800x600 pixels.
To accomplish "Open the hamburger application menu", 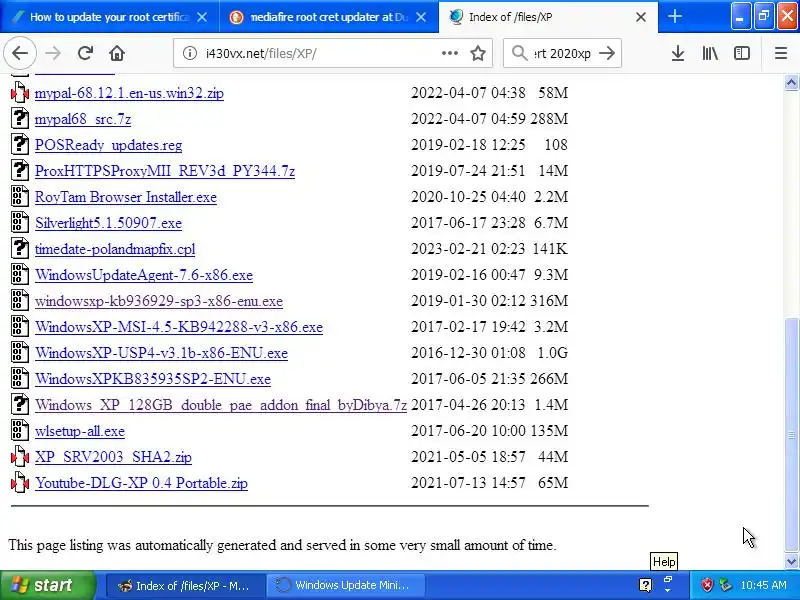I will coord(781,53).
